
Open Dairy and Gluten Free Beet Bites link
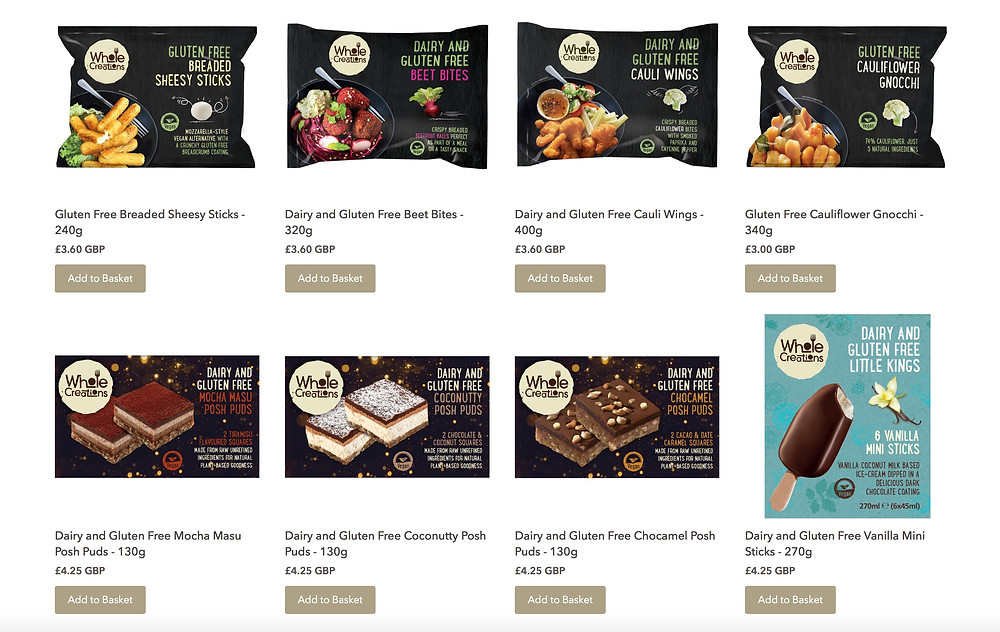point(374,222)
